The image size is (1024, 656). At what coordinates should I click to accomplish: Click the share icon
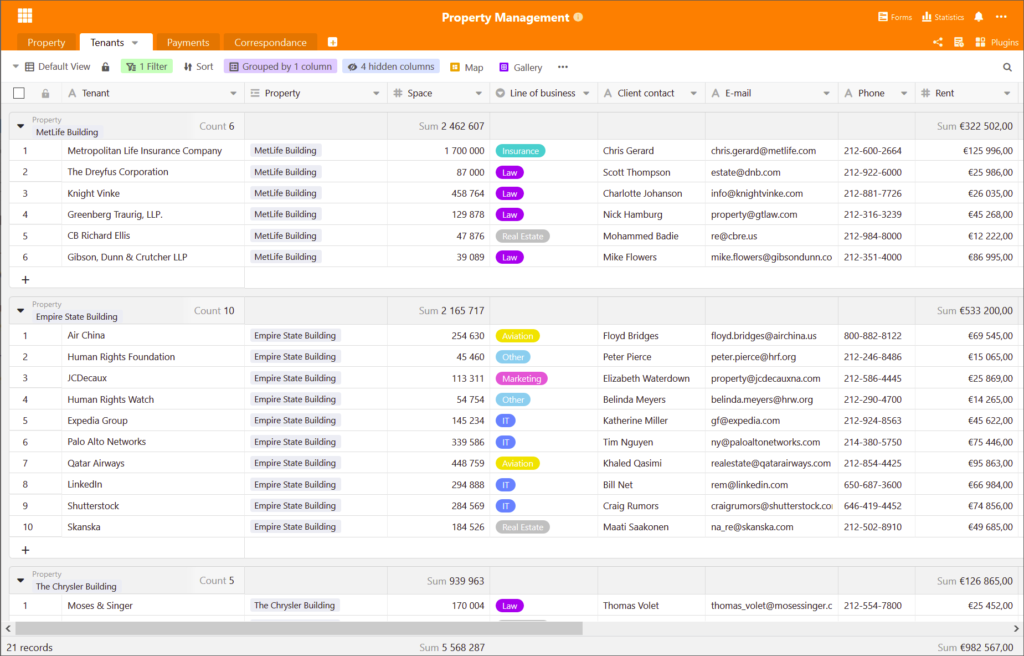pyautogui.click(x=938, y=43)
